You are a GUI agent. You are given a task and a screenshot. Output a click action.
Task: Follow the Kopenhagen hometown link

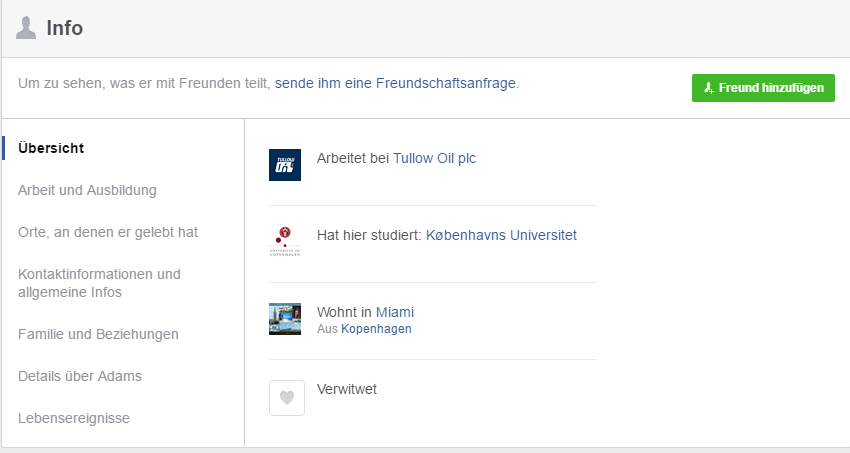tap(376, 329)
